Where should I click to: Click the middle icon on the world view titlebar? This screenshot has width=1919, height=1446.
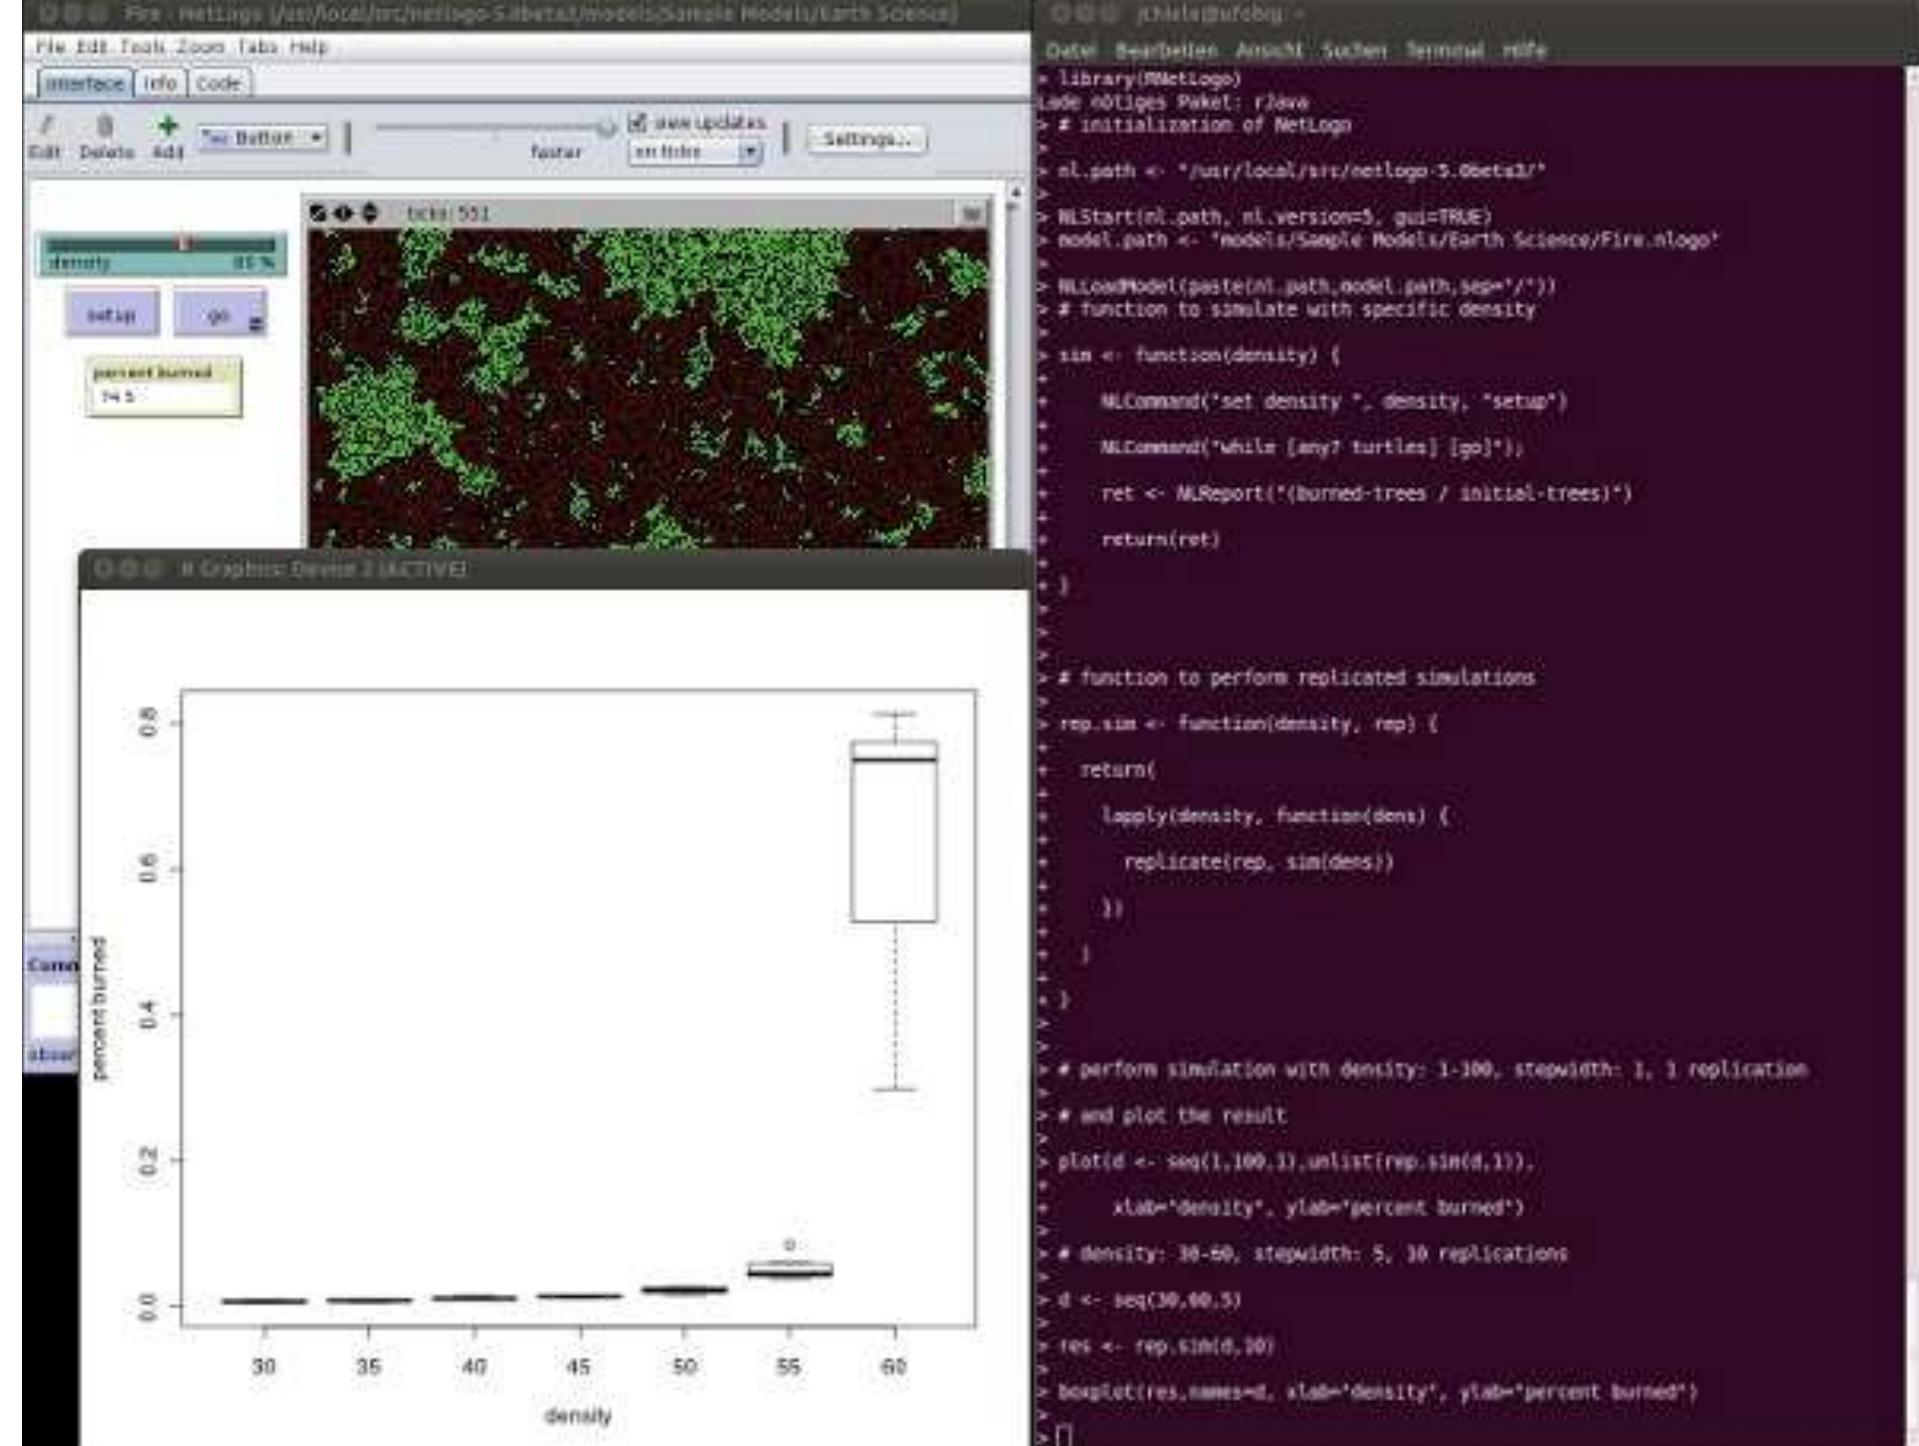(342, 211)
